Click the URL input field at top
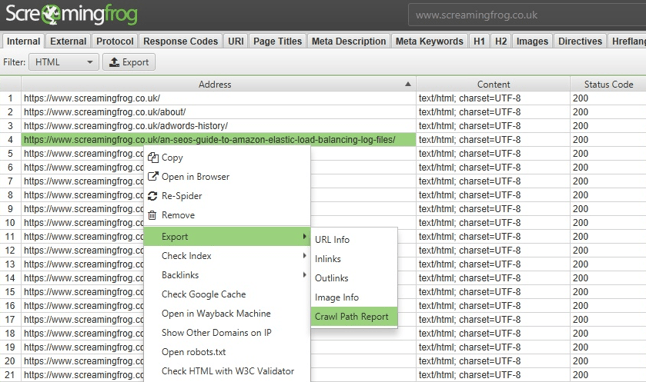Screen dimensions: 646x382 tap(527, 15)
